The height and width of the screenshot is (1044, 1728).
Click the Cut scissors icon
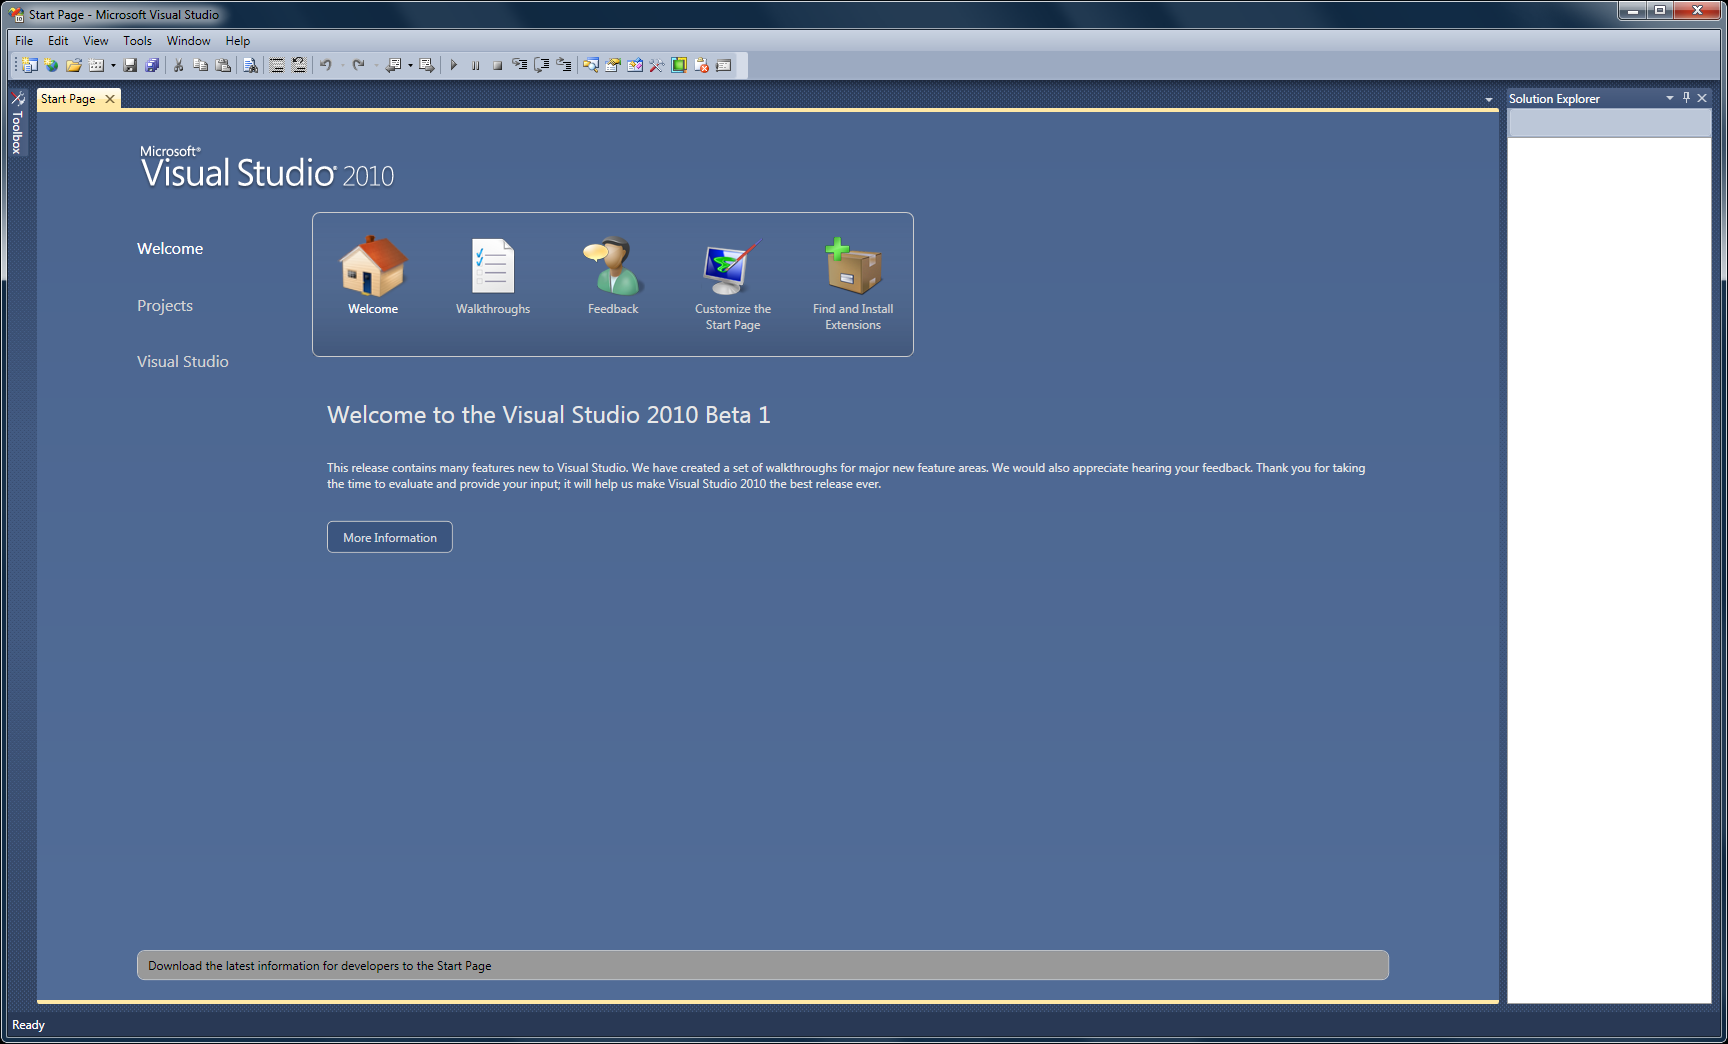pyautogui.click(x=178, y=65)
